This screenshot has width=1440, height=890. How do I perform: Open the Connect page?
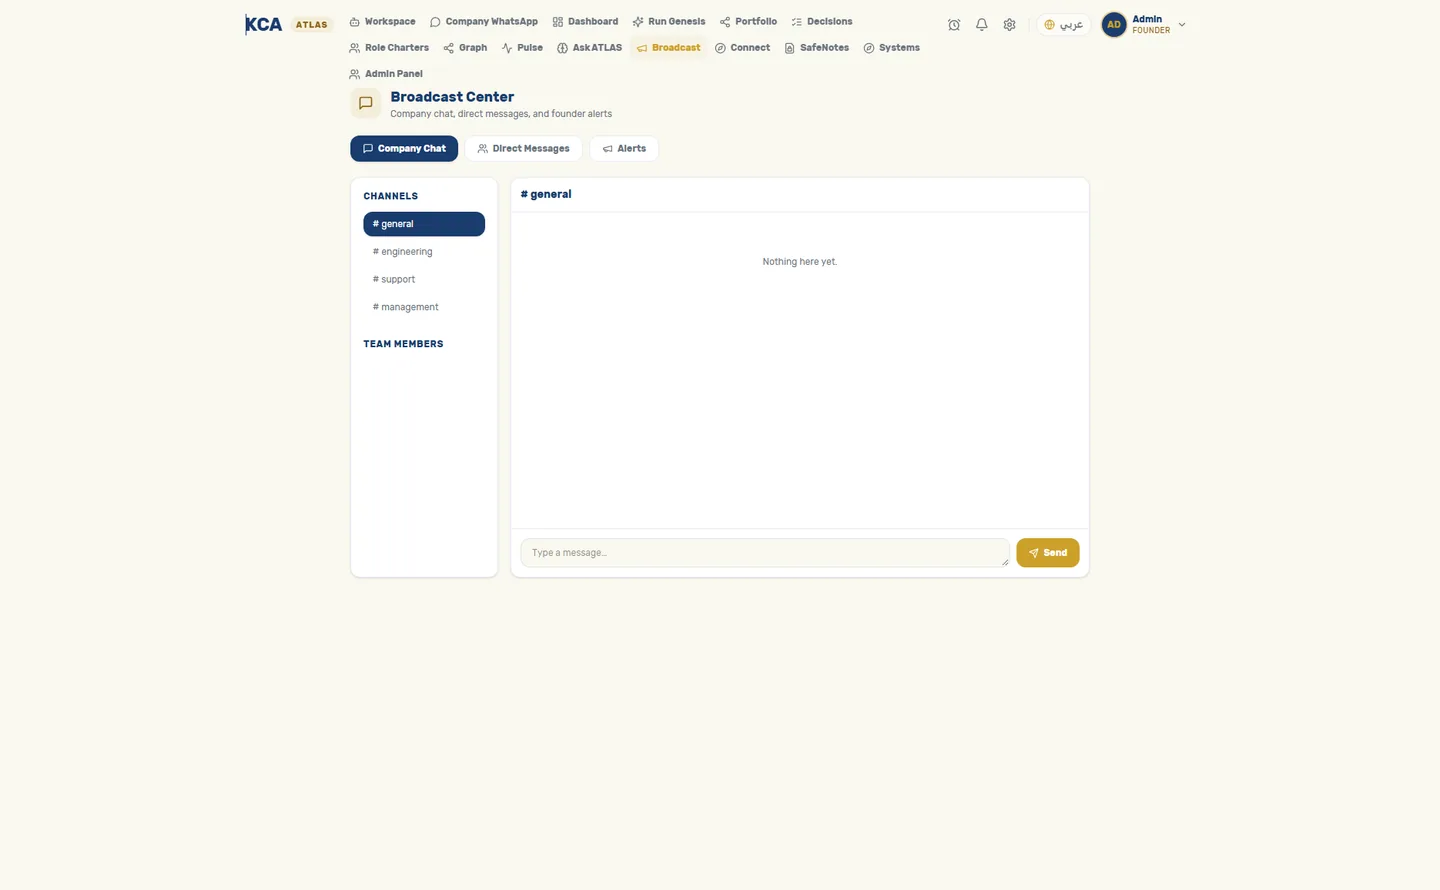pyautogui.click(x=742, y=48)
